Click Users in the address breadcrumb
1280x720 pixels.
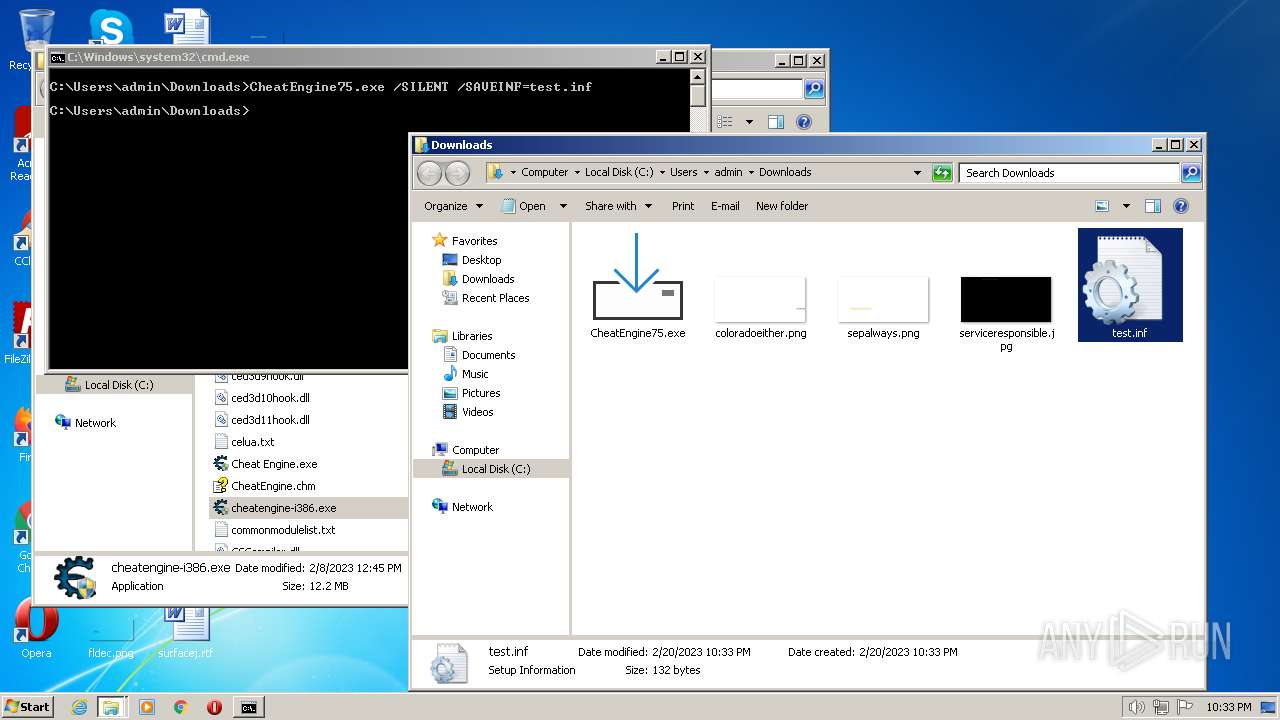[684, 172]
